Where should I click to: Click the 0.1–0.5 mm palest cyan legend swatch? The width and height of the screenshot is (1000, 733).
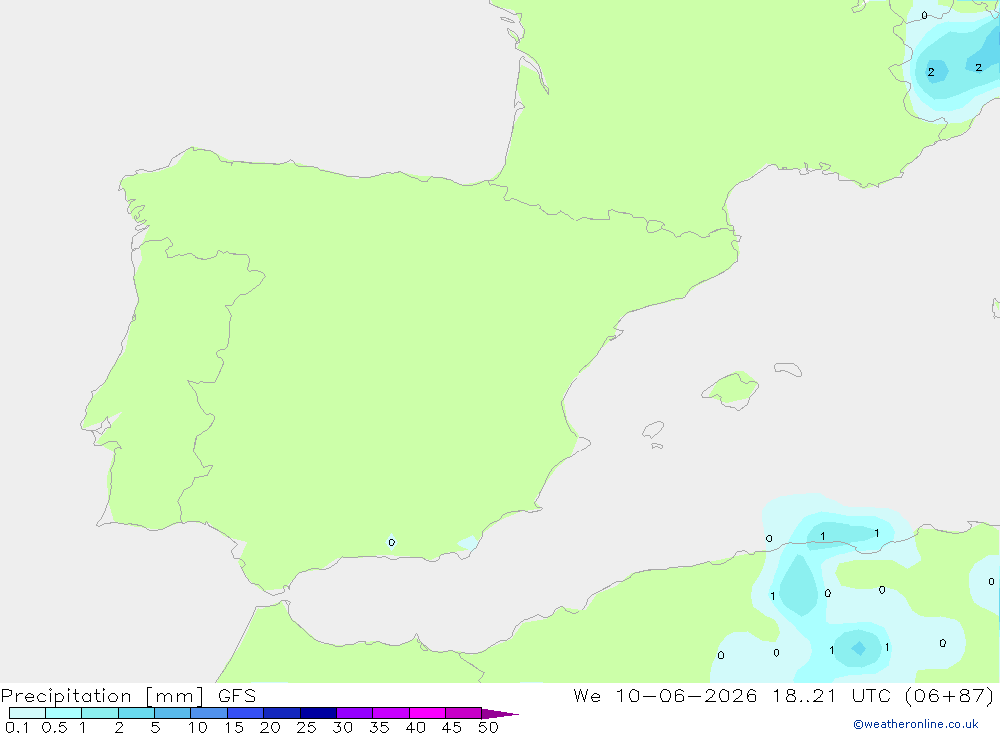click(27, 713)
